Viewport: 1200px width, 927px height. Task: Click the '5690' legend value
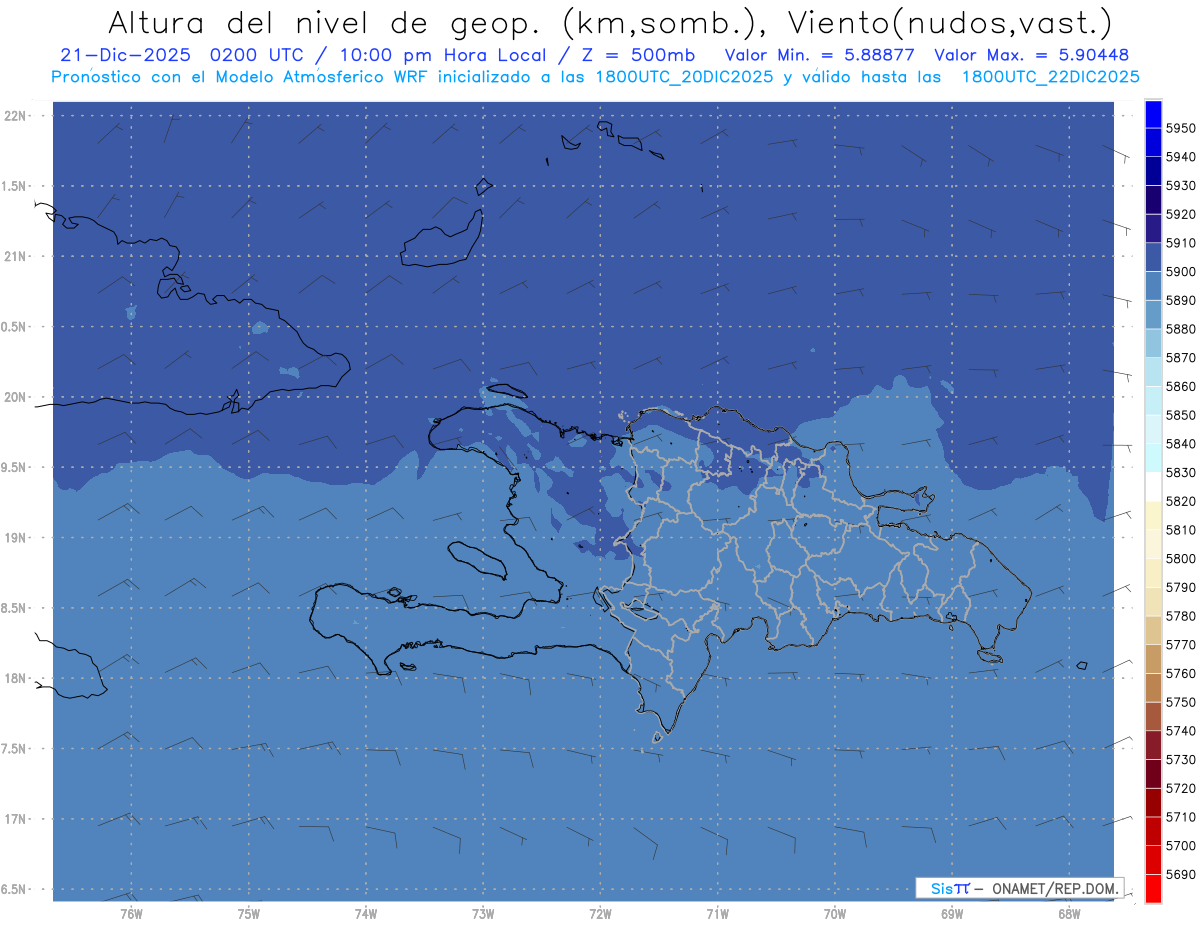(1180, 874)
